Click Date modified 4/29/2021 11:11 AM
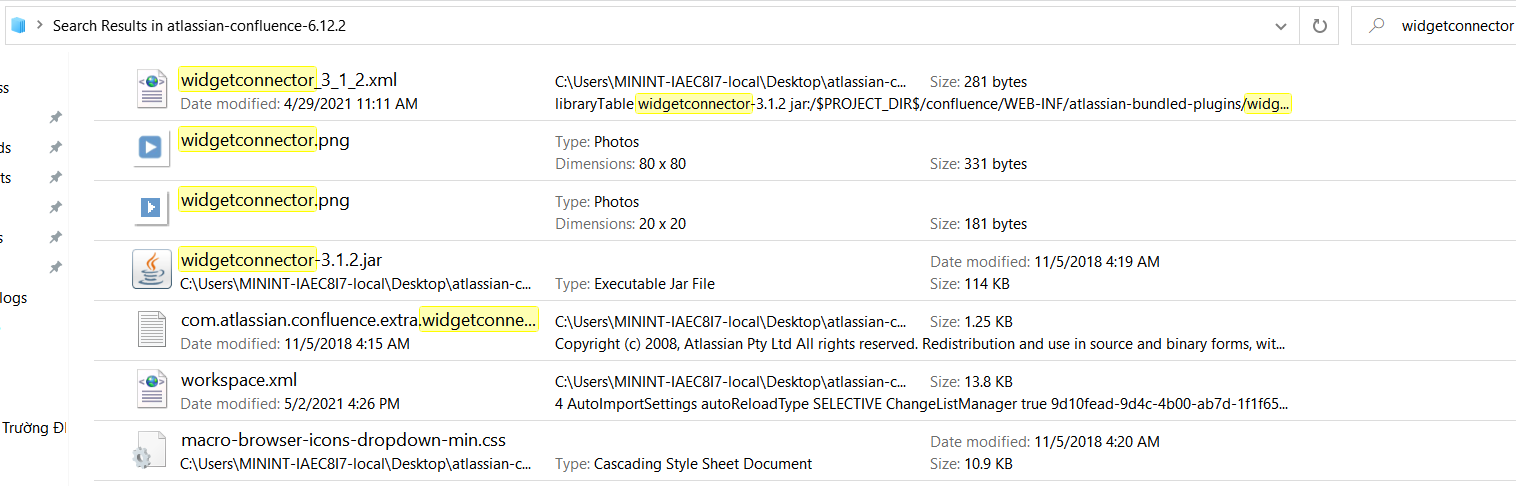The width and height of the screenshot is (1516, 486). pyautogui.click(x=299, y=104)
